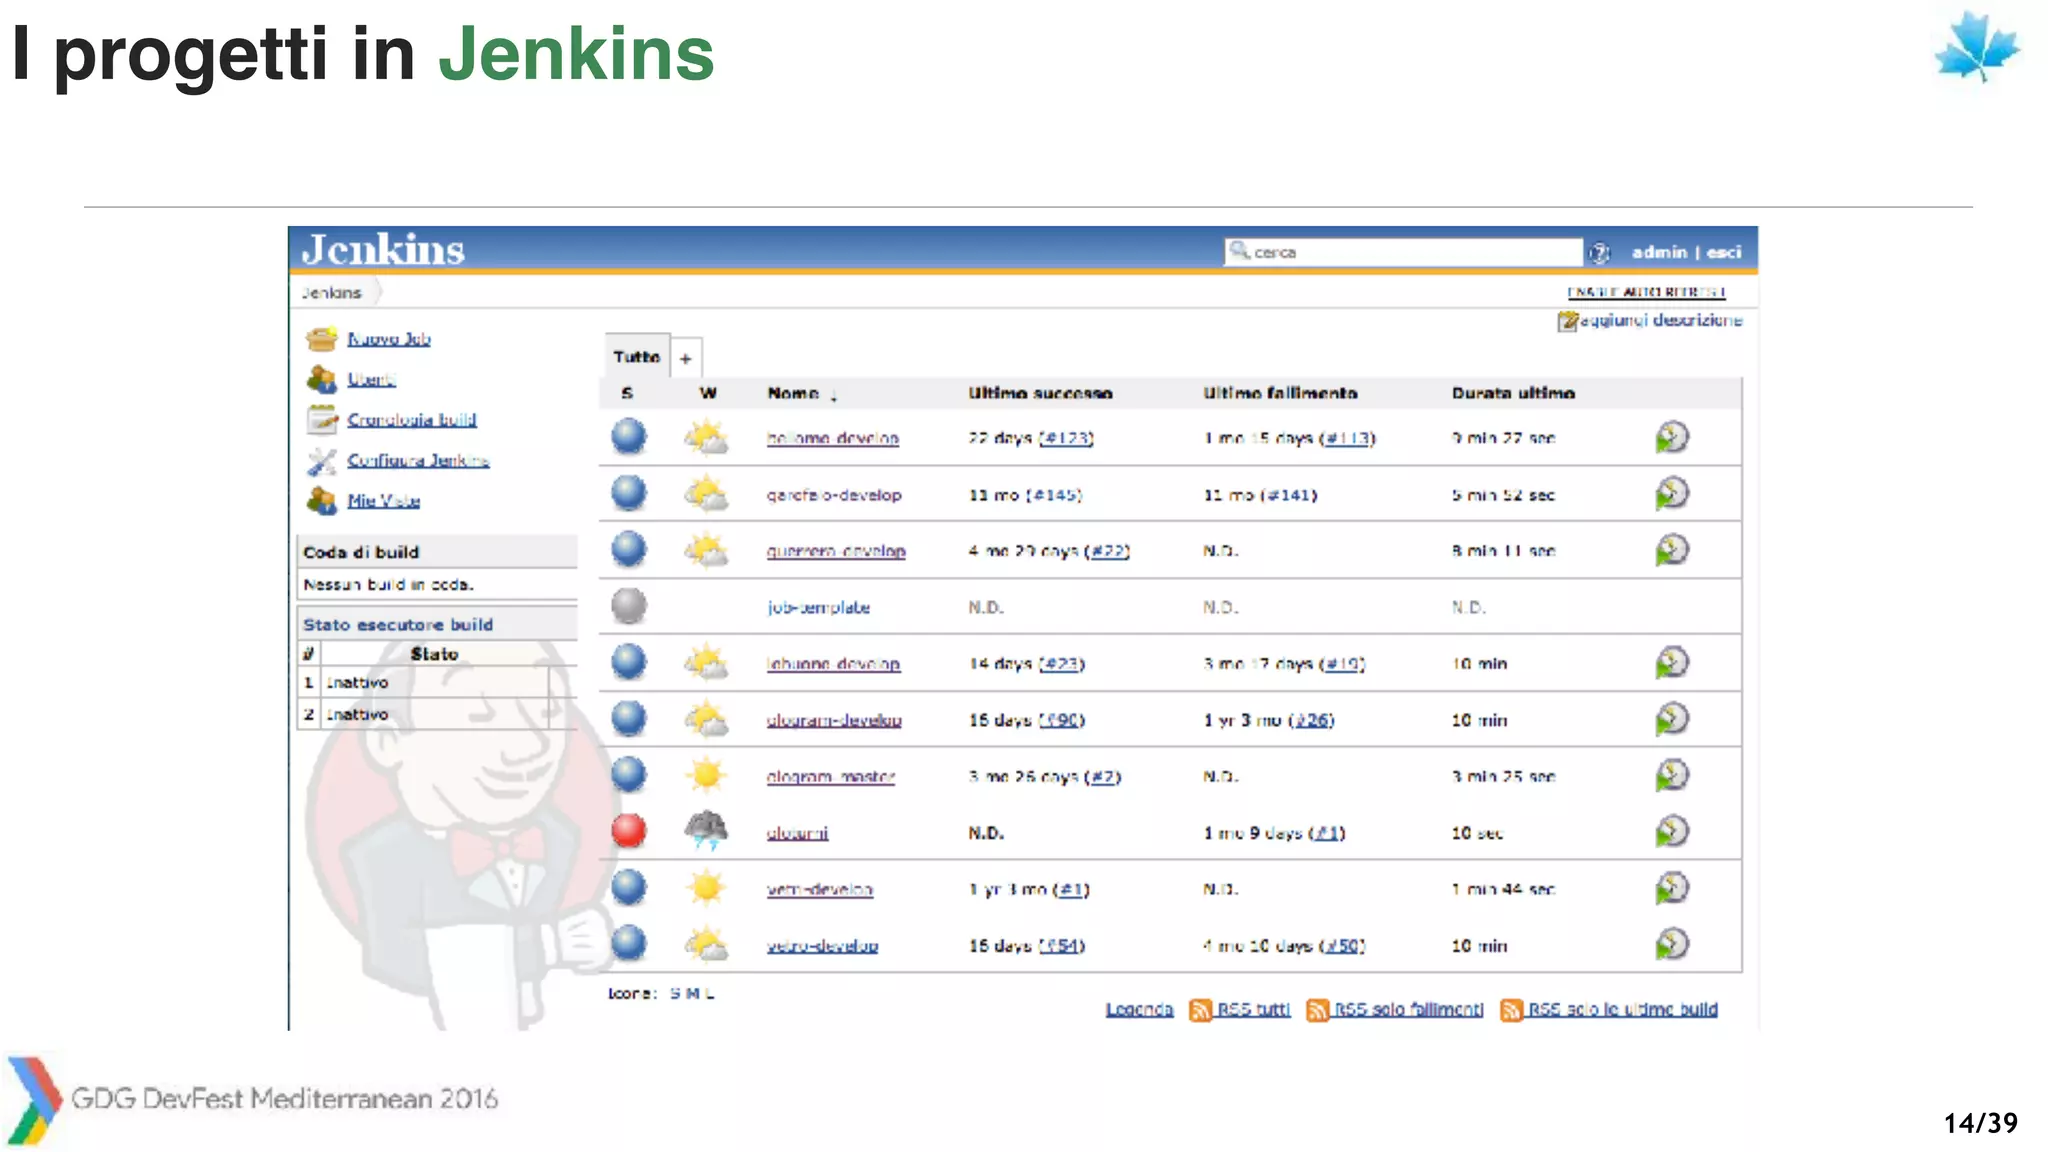Click the Jenkins logo title in the header
The image size is (2048, 1152).
click(x=384, y=249)
